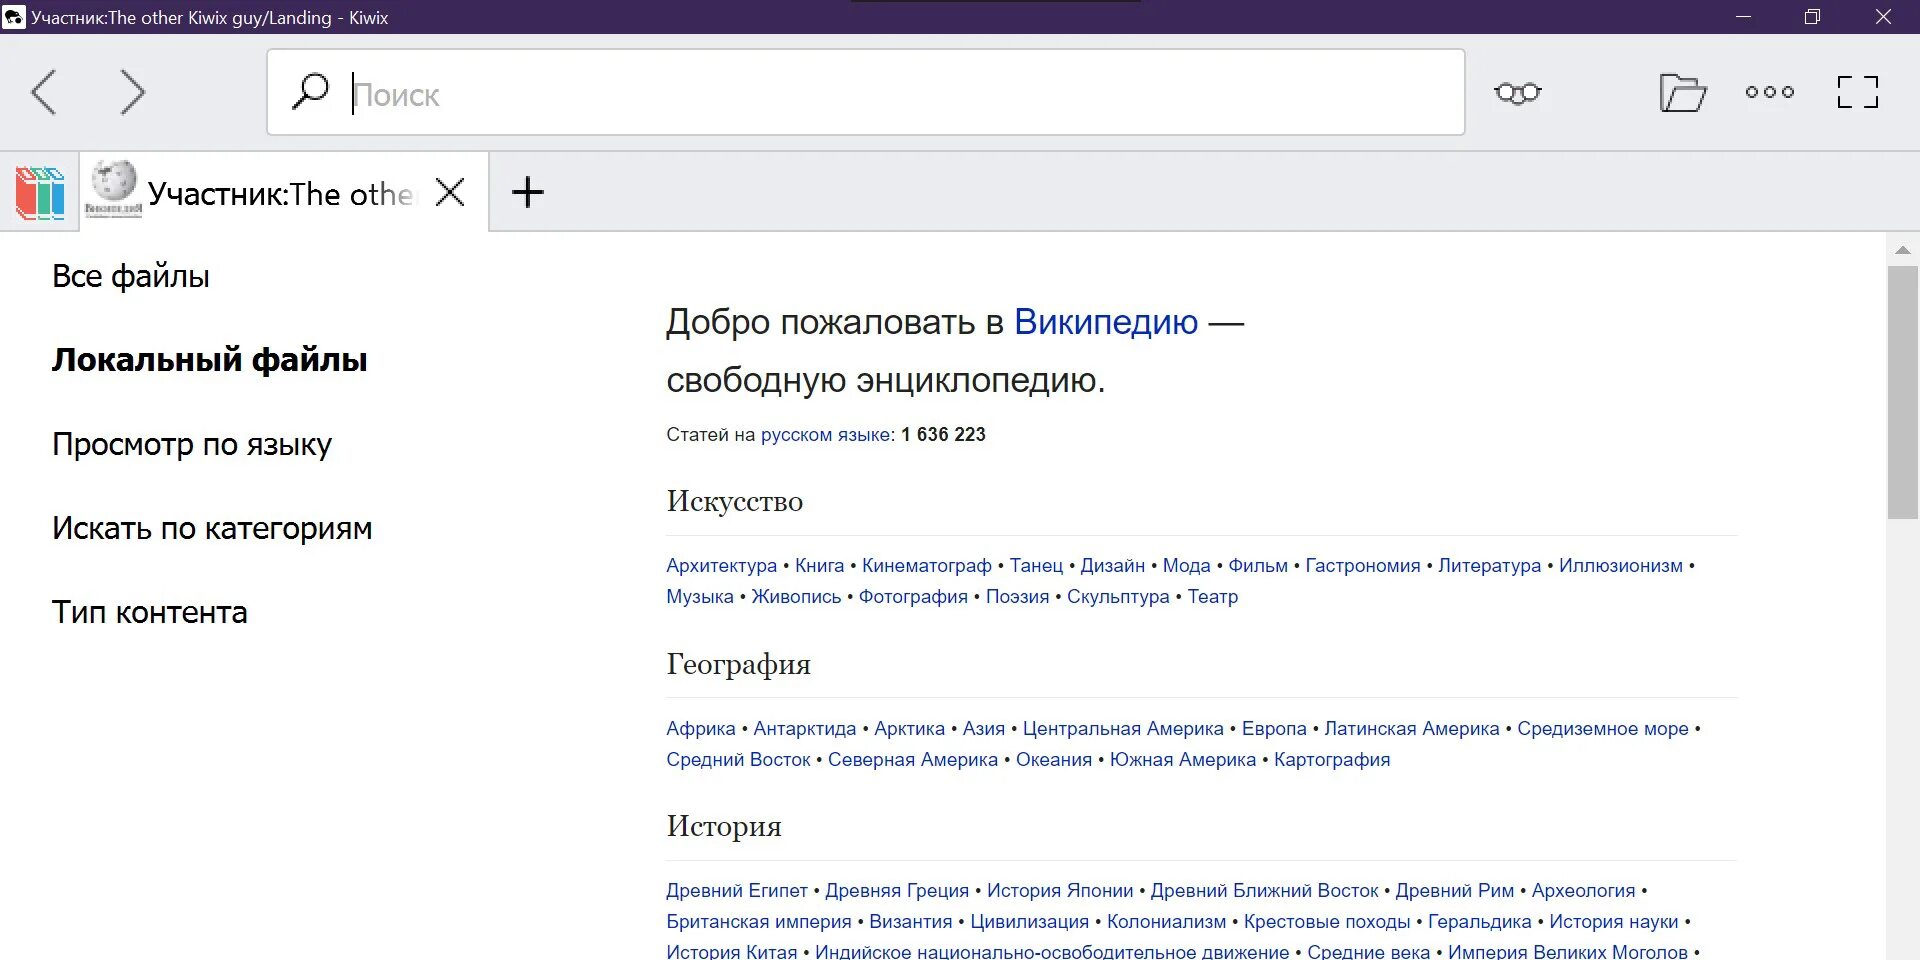The image size is (1920, 960).
Task: Click the scrollbar up arrow
Action: coord(1903,250)
